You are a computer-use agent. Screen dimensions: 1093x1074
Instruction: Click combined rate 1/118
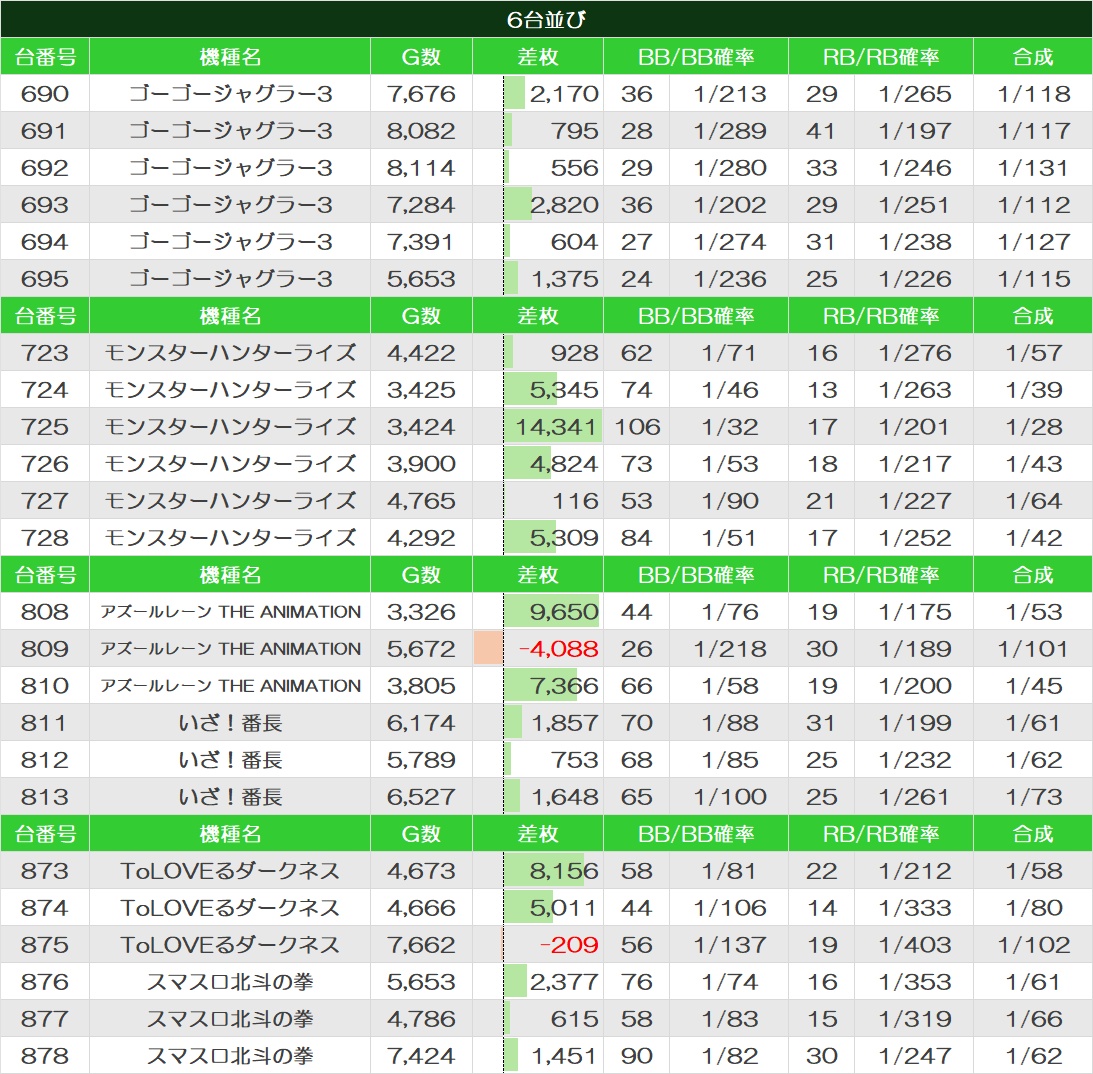point(1033,93)
